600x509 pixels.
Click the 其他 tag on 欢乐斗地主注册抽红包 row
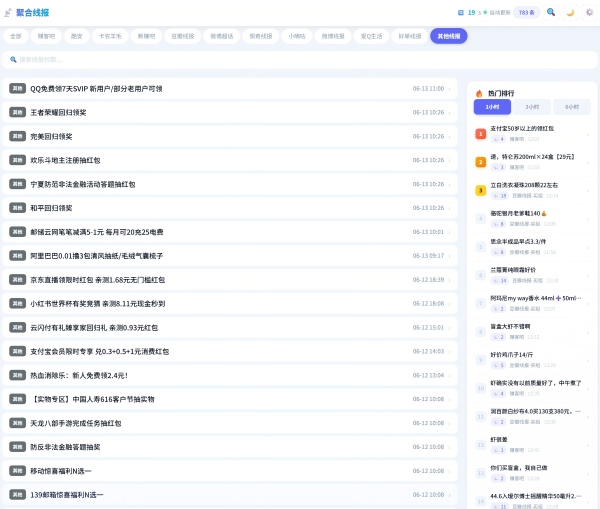click(x=17, y=160)
